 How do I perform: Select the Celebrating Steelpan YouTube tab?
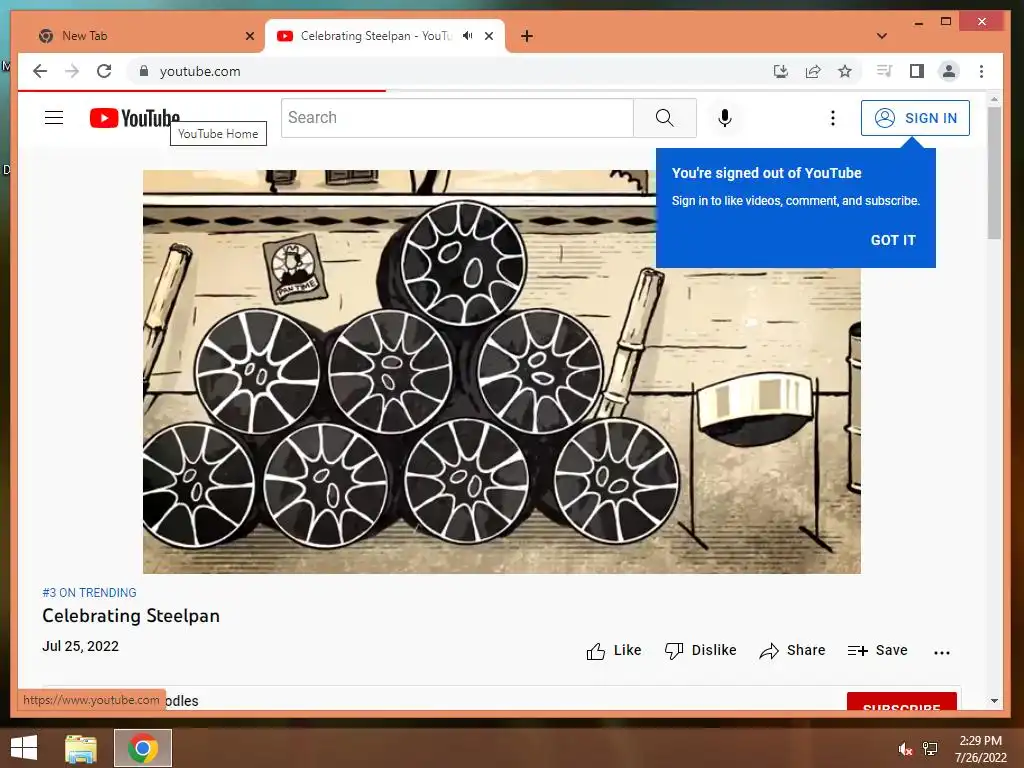[385, 36]
